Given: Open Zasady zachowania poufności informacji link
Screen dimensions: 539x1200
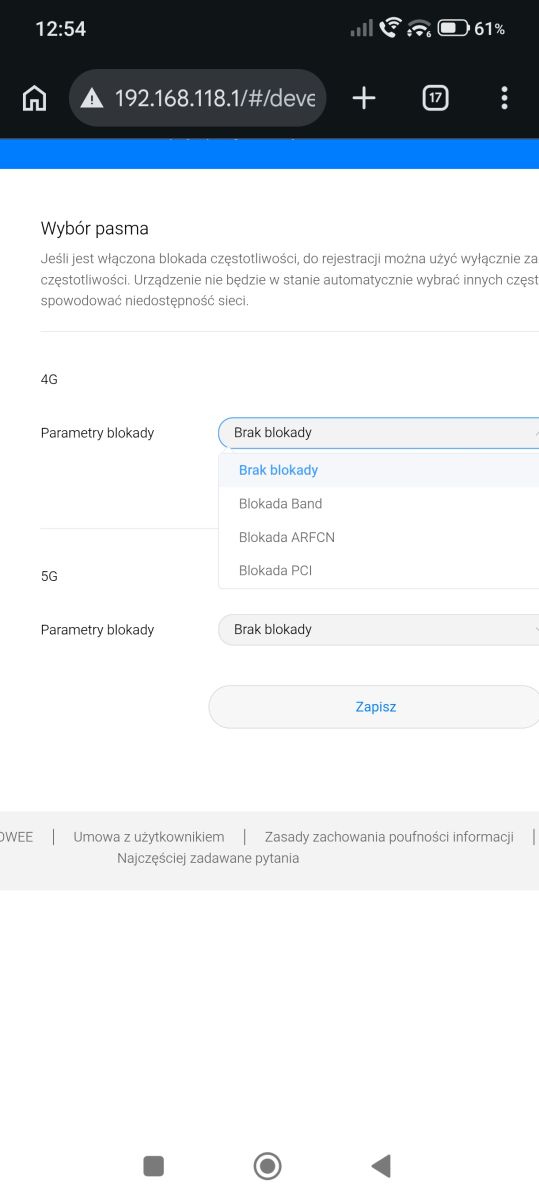Looking at the screenshot, I should [x=389, y=837].
